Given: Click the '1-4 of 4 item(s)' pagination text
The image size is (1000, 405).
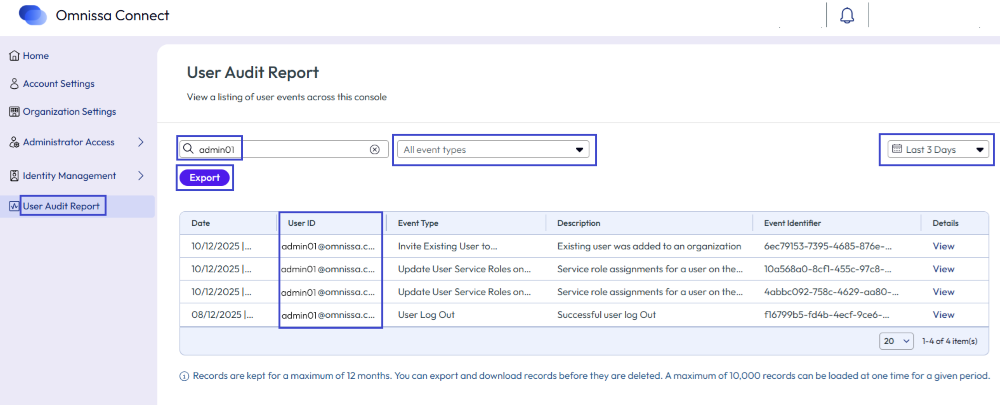Looking at the screenshot, I should pos(950,341).
